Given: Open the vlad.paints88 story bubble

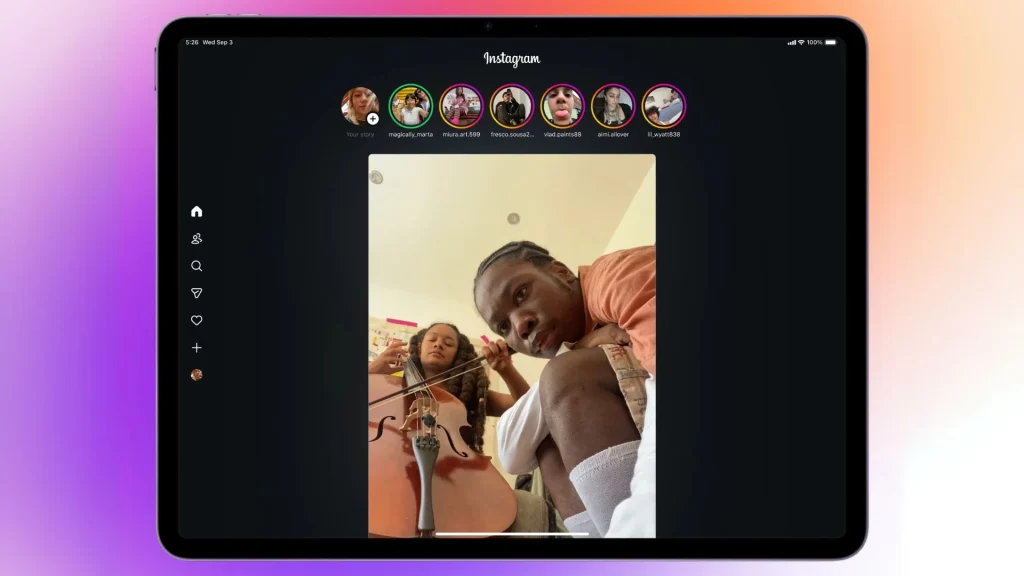Looking at the screenshot, I should click(562, 106).
